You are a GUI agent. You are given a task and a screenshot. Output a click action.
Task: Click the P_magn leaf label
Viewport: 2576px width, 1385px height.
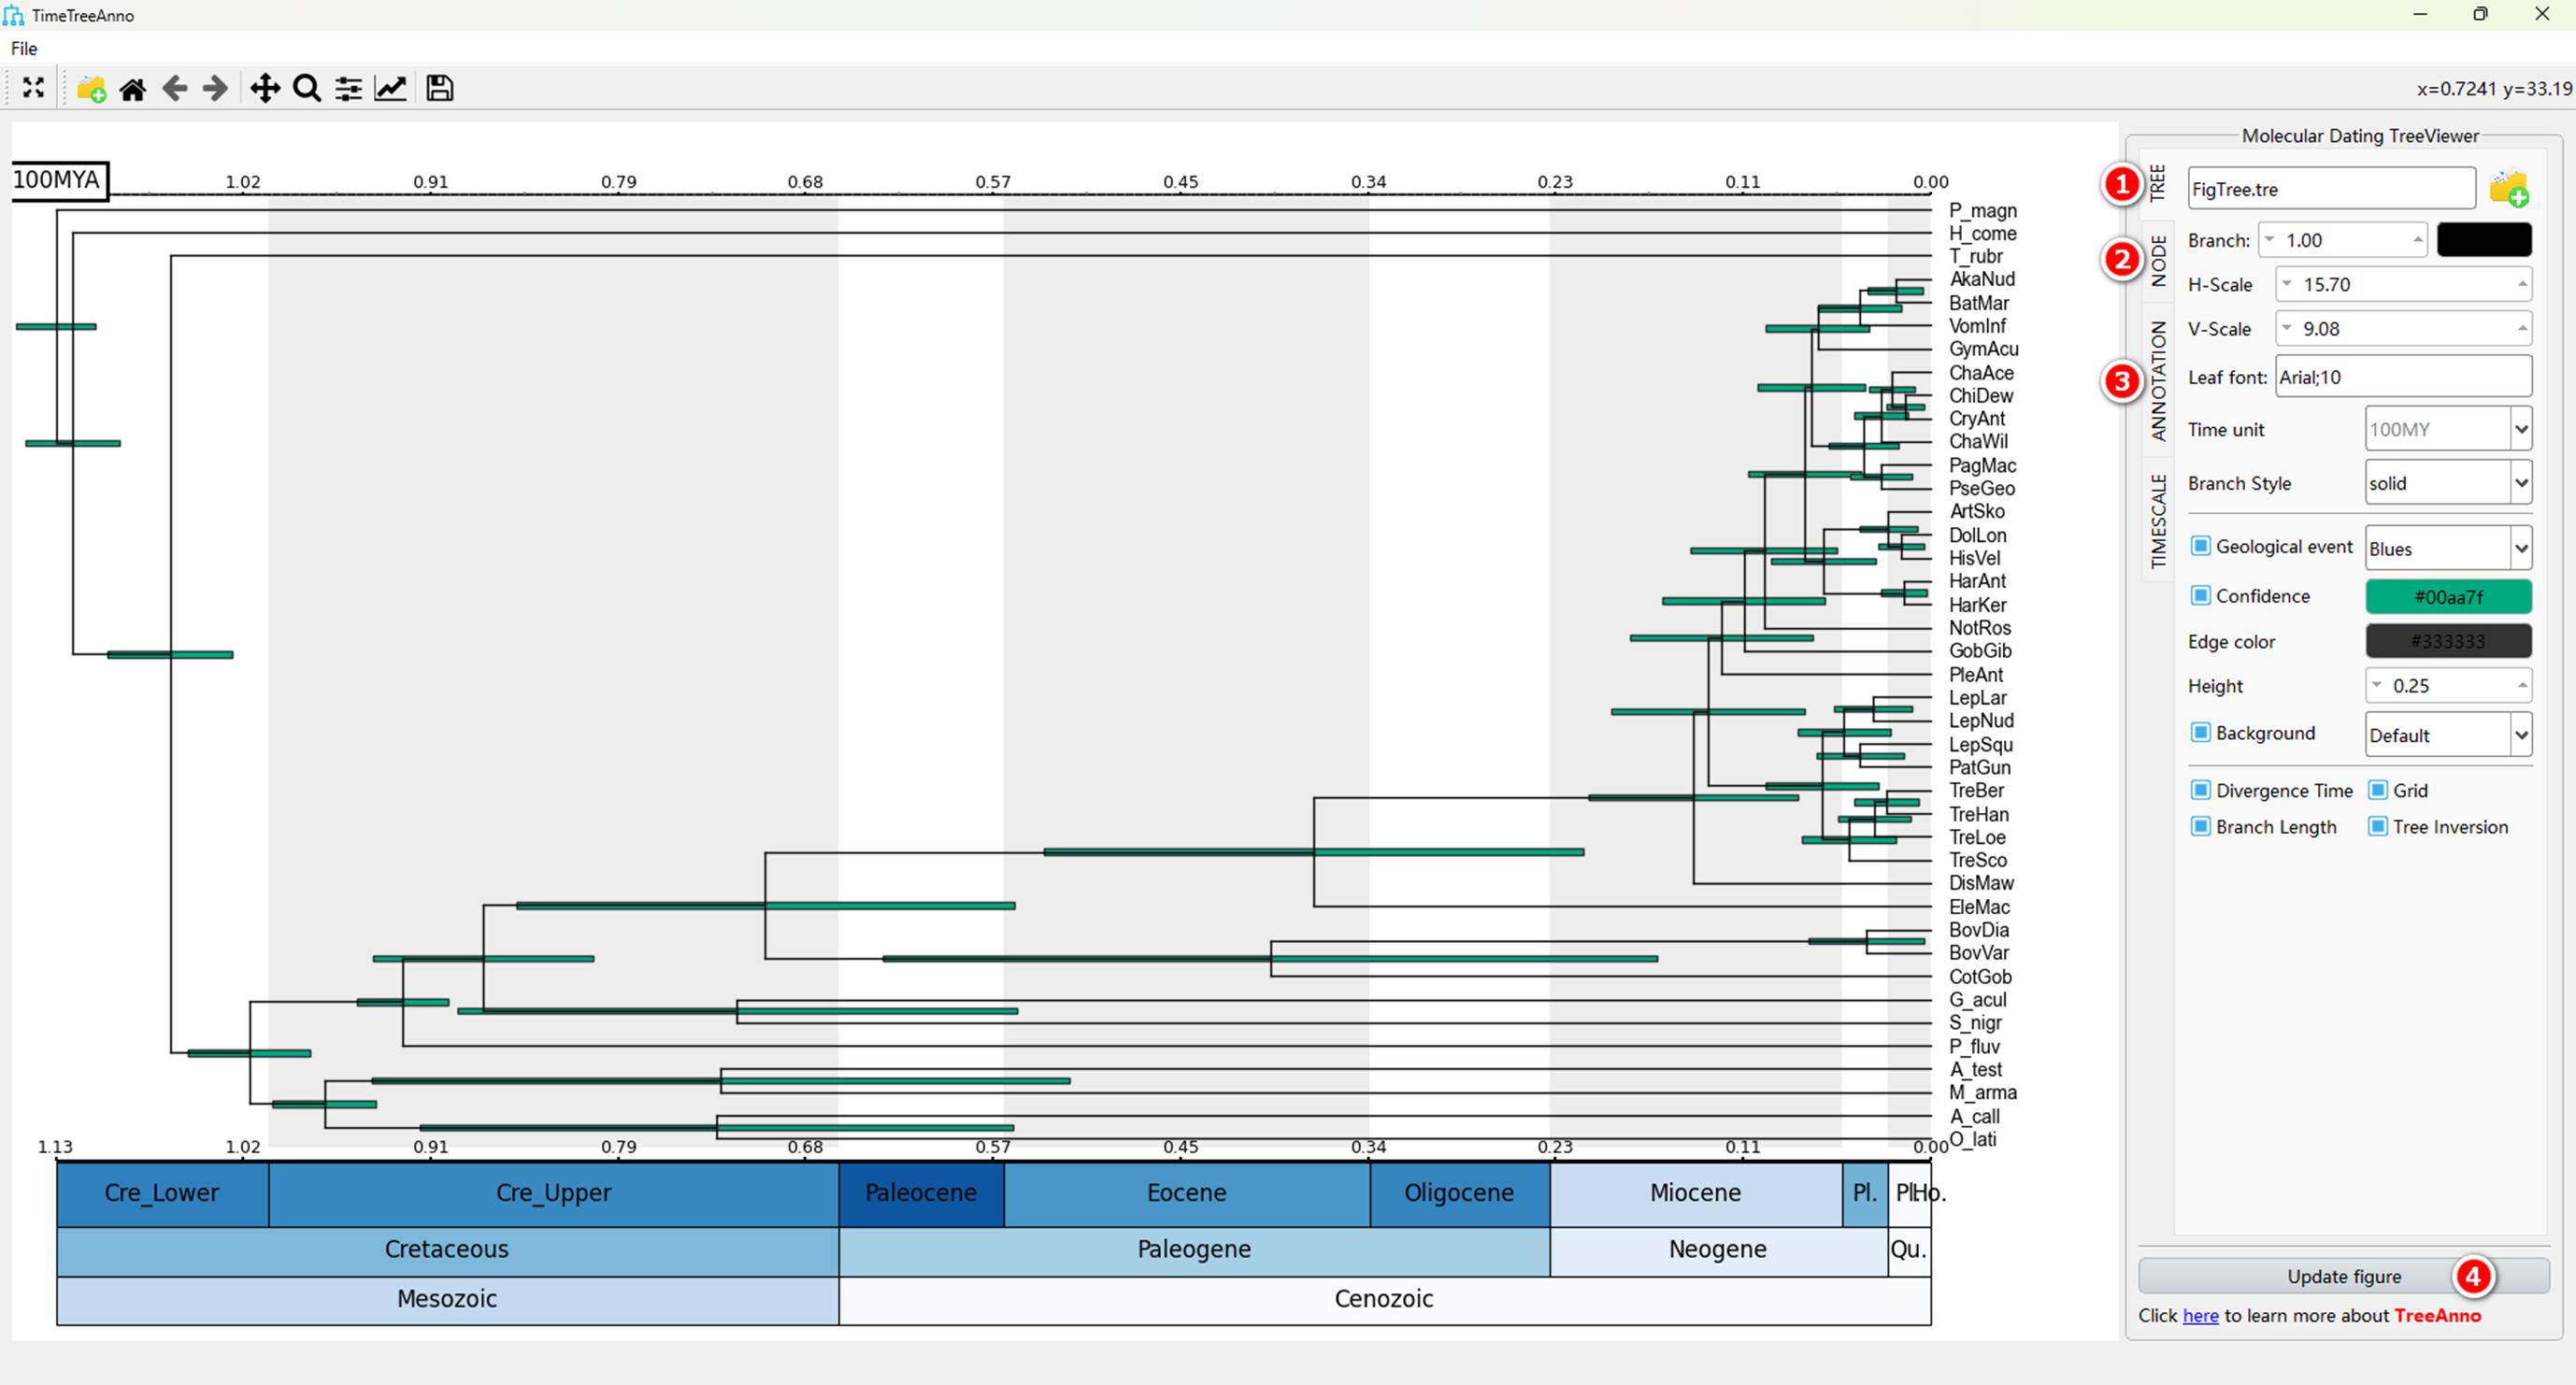(x=1982, y=211)
